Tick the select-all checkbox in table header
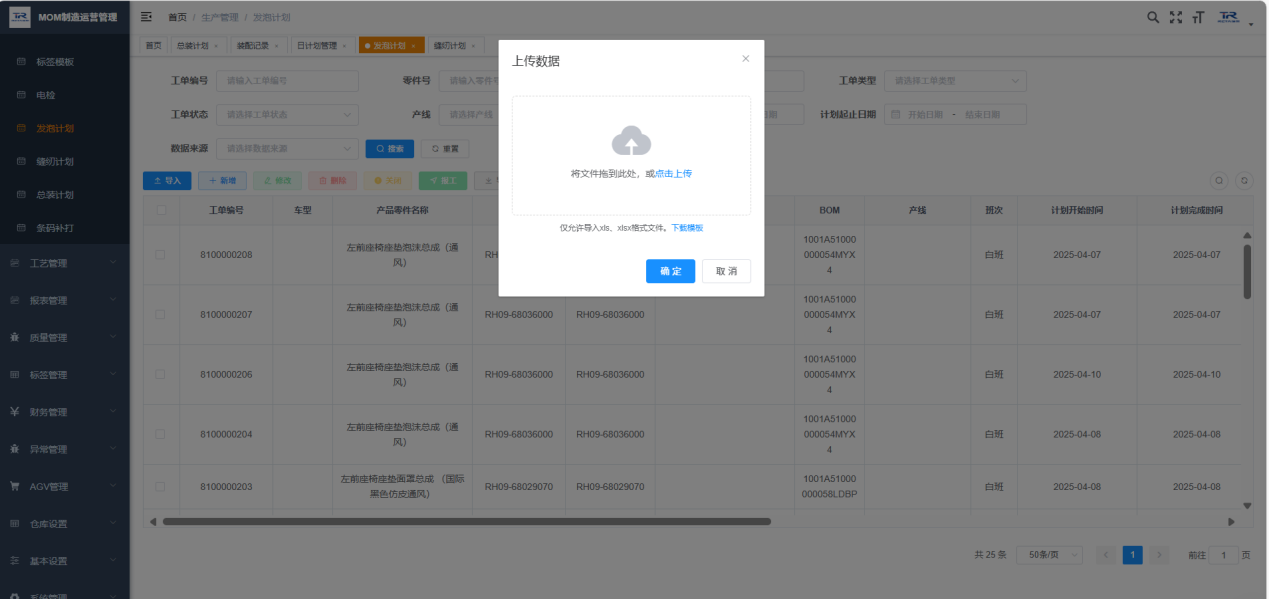 click(x=160, y=211)
